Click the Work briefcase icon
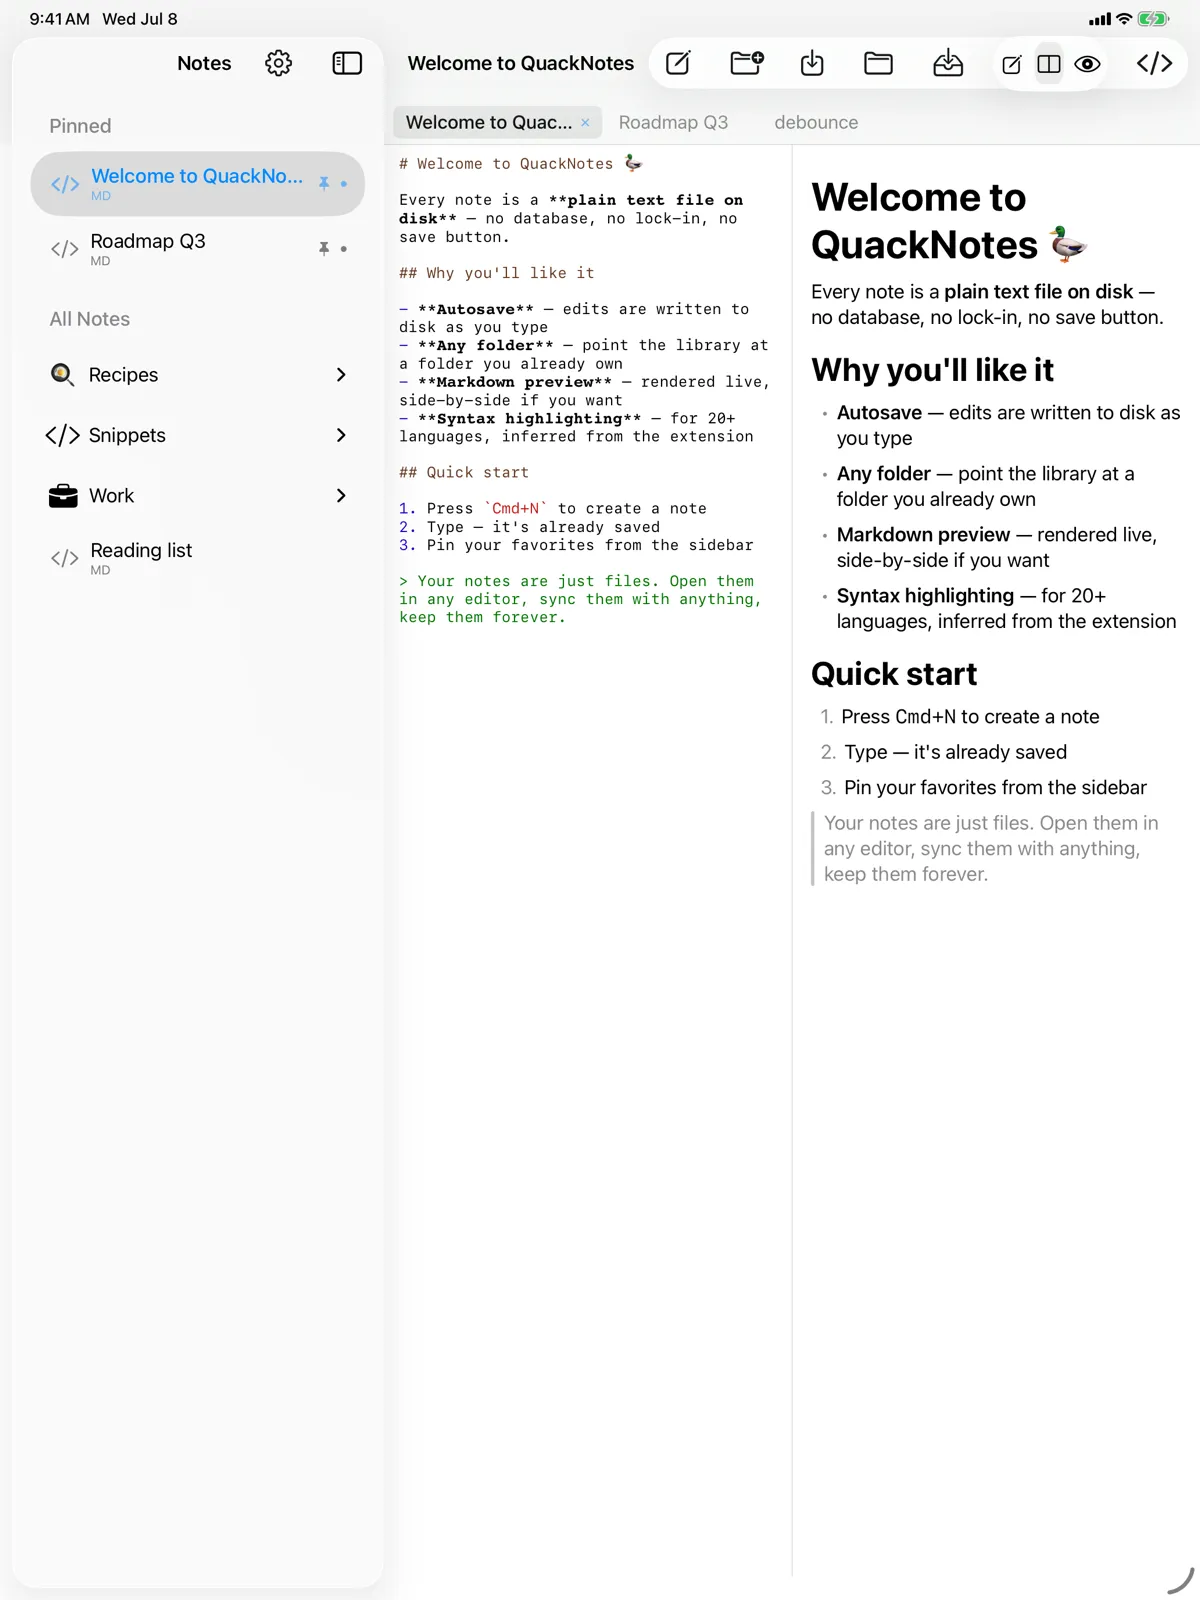Screen dimensions: 1200x1600 [63, 496]
